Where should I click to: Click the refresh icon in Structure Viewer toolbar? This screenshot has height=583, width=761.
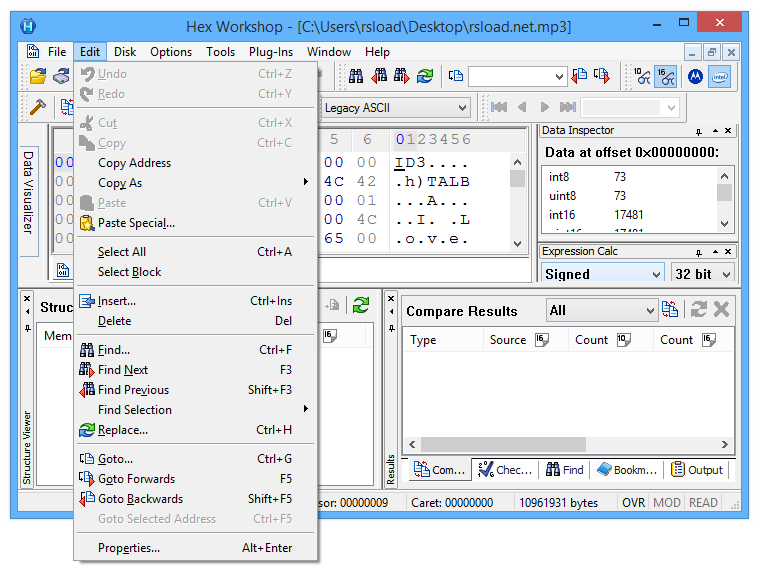(x=361, y=305)
